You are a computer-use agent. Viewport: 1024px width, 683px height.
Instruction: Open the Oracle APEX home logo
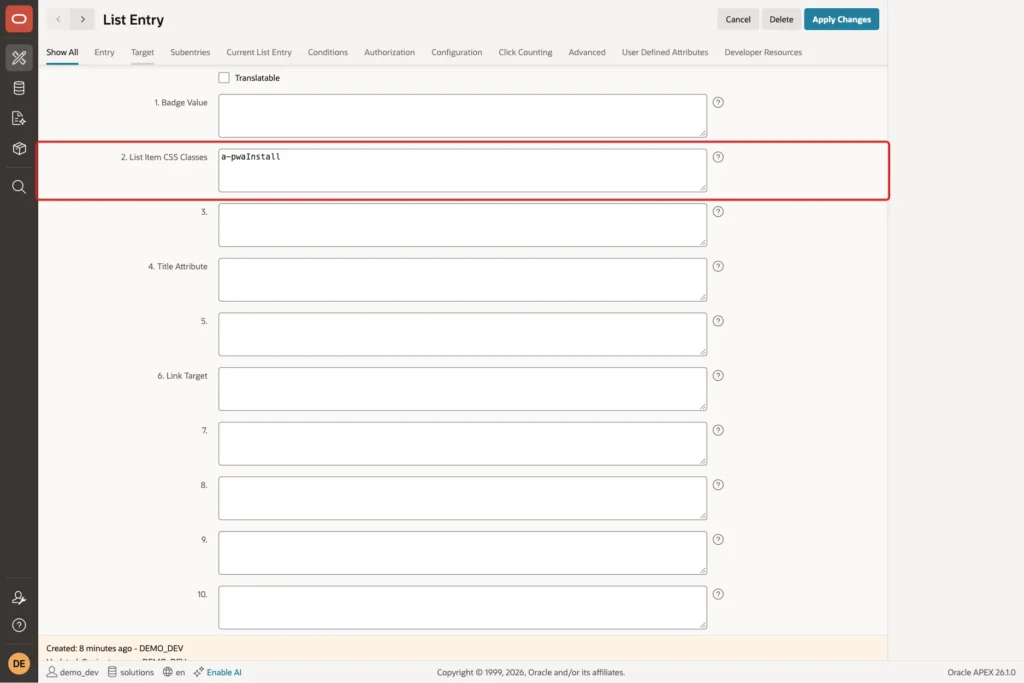19,19
